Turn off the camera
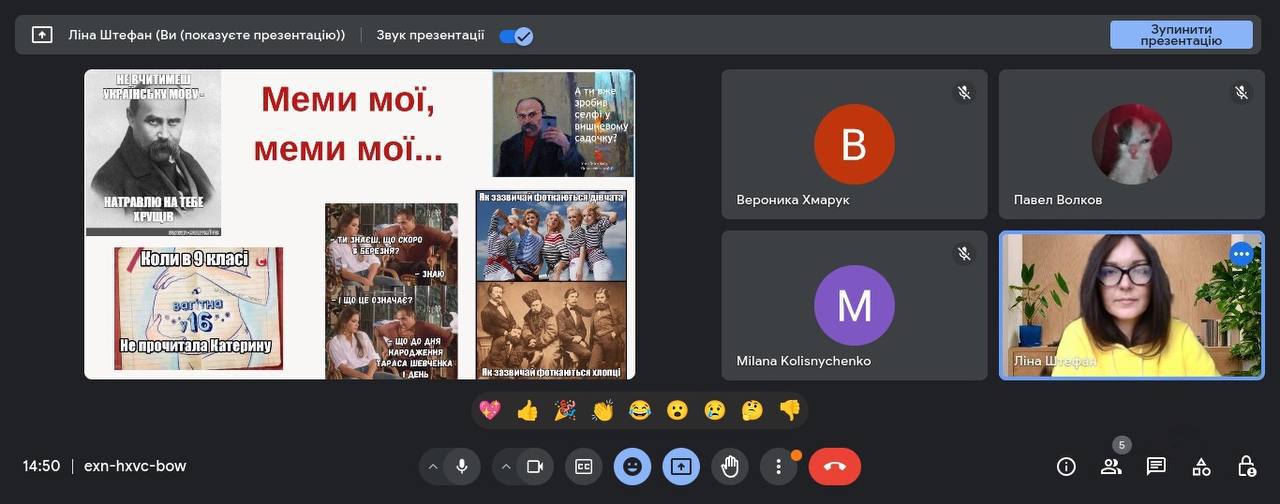Image resolution: width=1280 pixels, height=504 pixels. pyautogui.click(x=534, y=466)
